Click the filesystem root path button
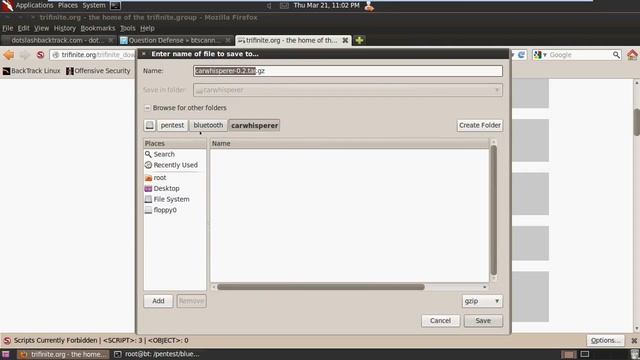640x360 pixels. point(150,125)
